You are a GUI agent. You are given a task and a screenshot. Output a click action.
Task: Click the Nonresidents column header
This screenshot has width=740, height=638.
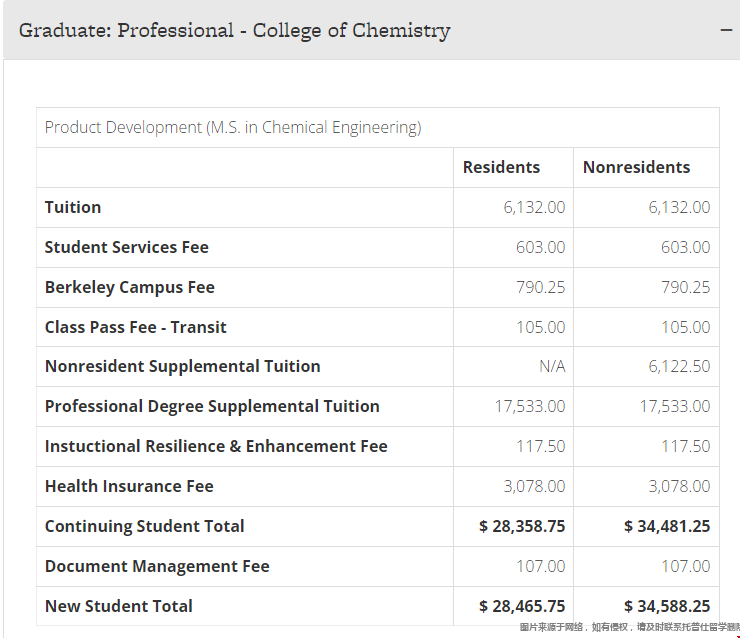tap(636, 167)
